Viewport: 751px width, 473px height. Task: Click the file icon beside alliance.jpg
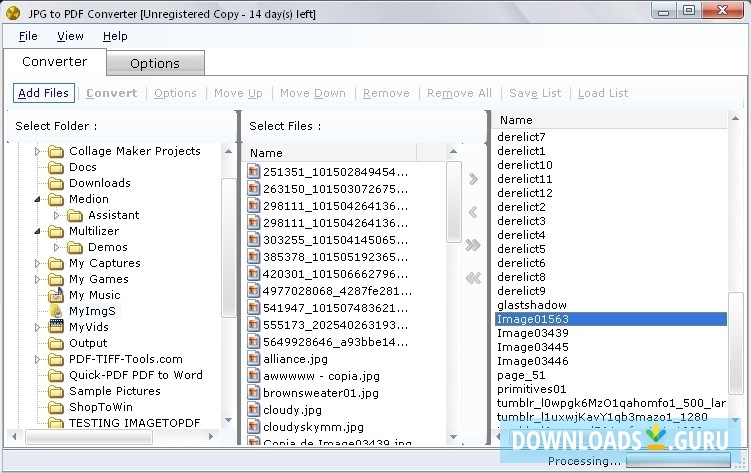(253, 359)
